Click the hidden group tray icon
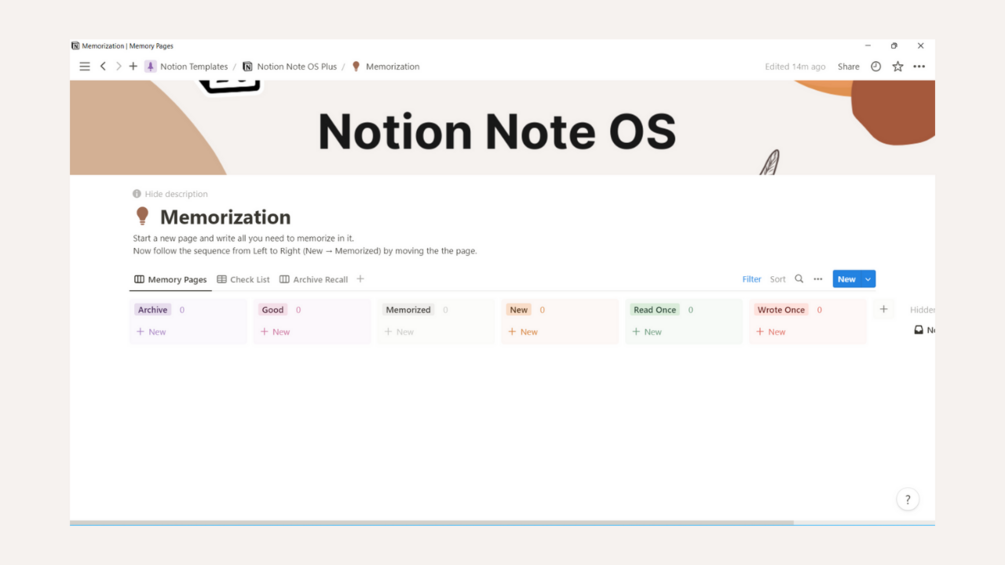The image size is (1005, 565). pyautogui.click(x=918, y=330)
